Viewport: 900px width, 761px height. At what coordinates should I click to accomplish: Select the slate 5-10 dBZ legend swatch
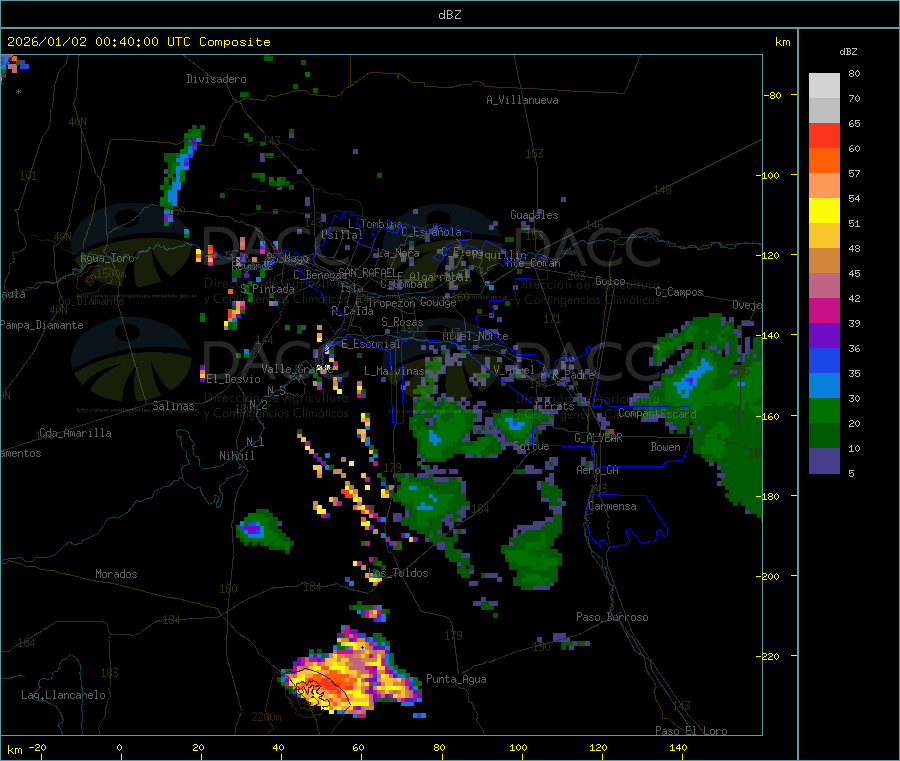point(824,461)
